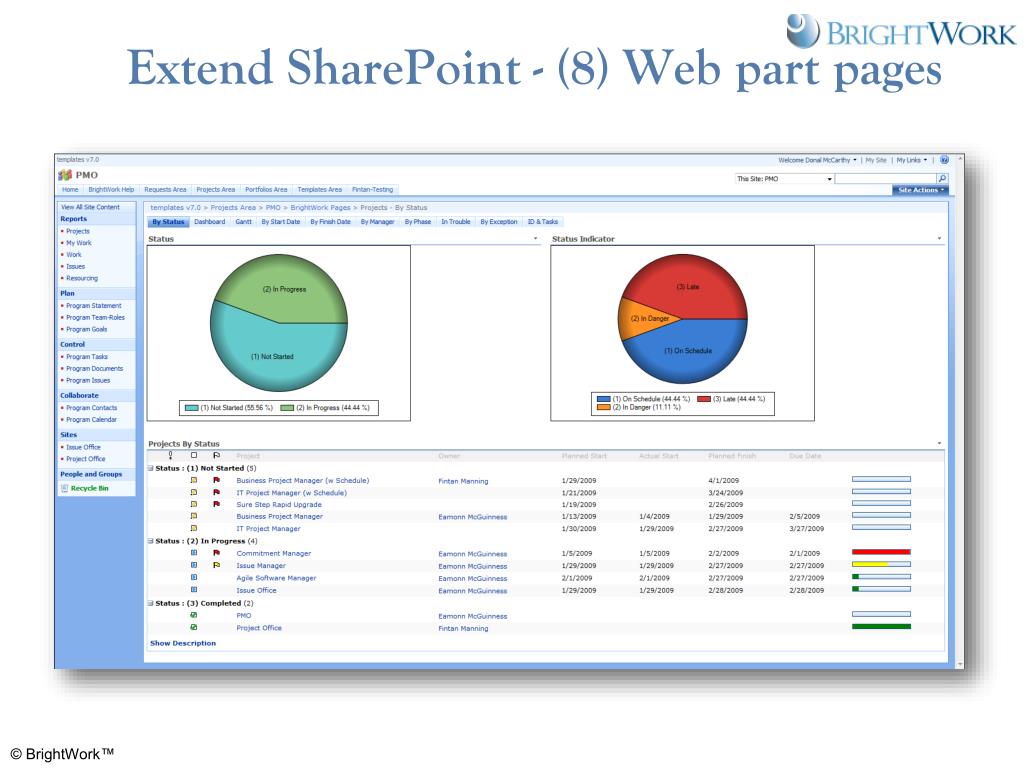The height and width of the screenshot is (768, 1024).
Task: Open Fintan Manning owner link in first row
Action: 463,481
